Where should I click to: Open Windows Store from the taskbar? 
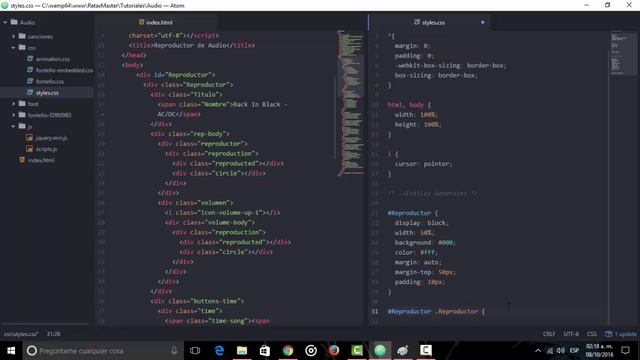[265, 351]
